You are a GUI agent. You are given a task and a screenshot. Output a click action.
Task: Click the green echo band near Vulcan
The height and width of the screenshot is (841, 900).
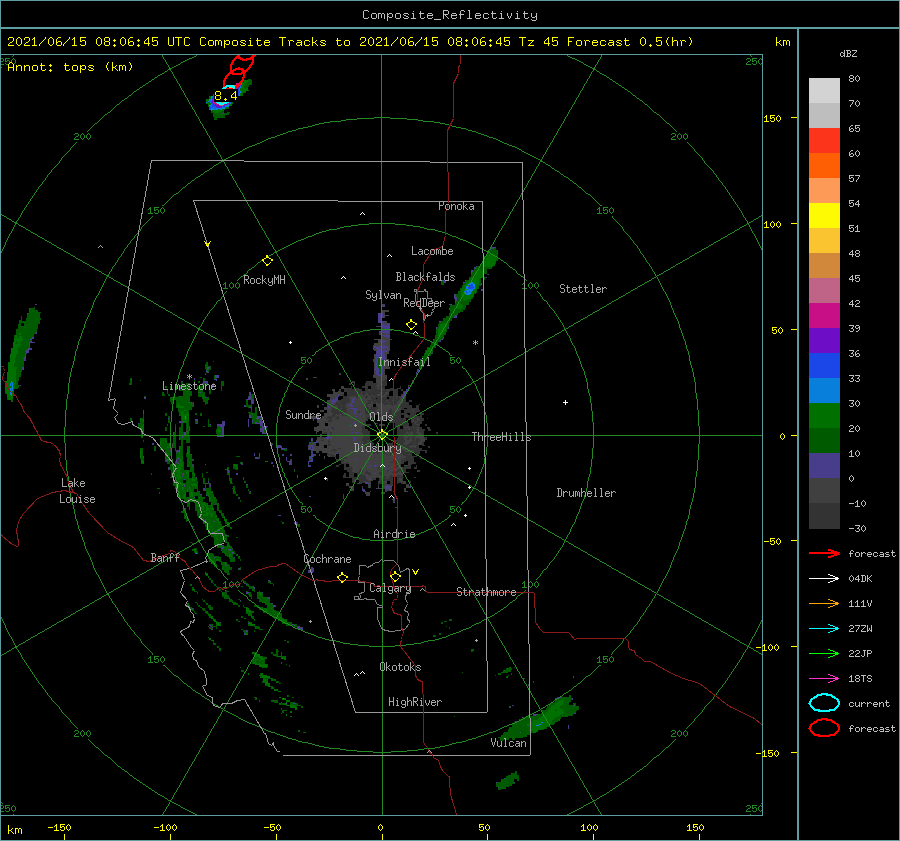540,718
